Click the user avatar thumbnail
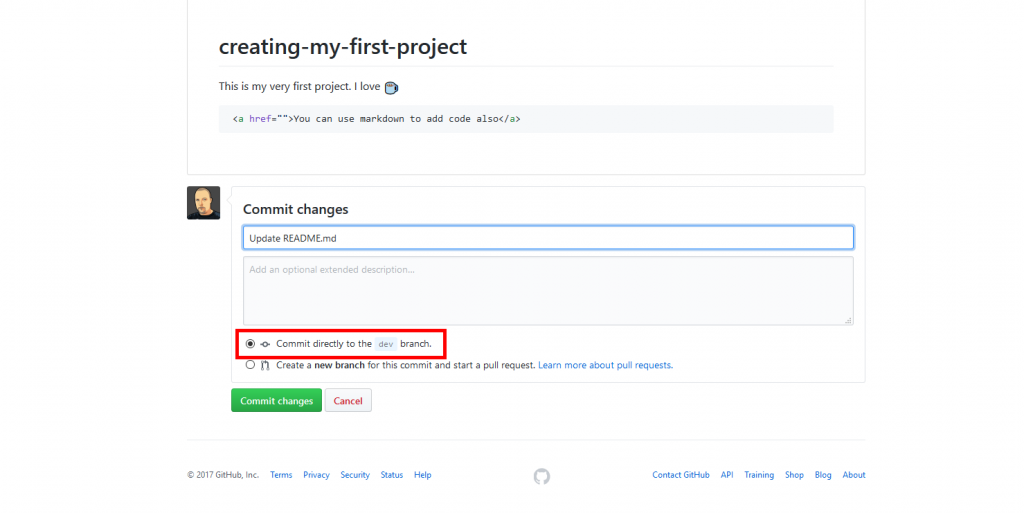Screen dimensions: 1024x513 point(204,203)
